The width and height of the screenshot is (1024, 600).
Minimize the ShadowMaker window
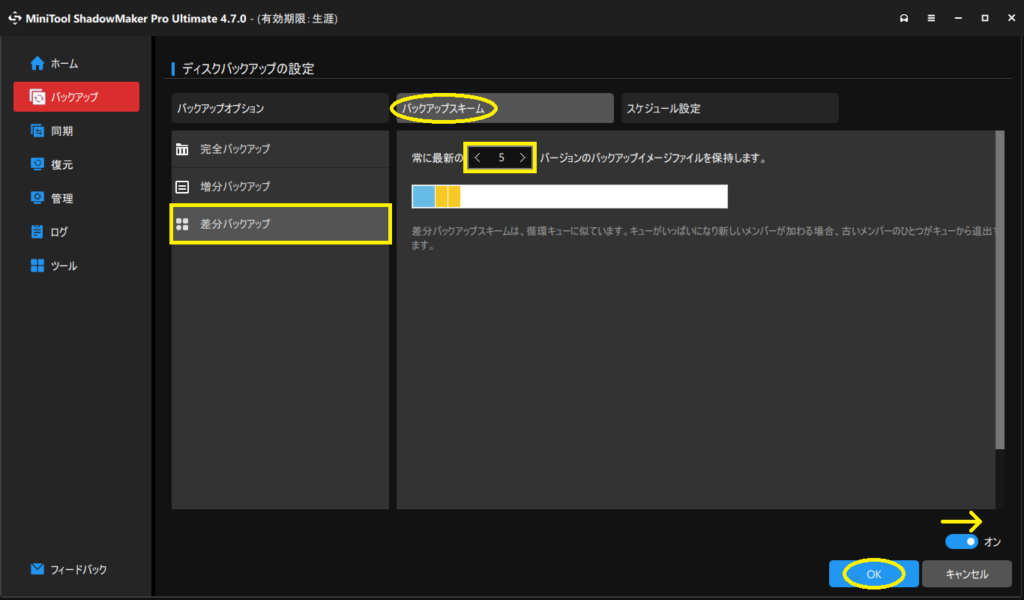(x=958, y=18)
